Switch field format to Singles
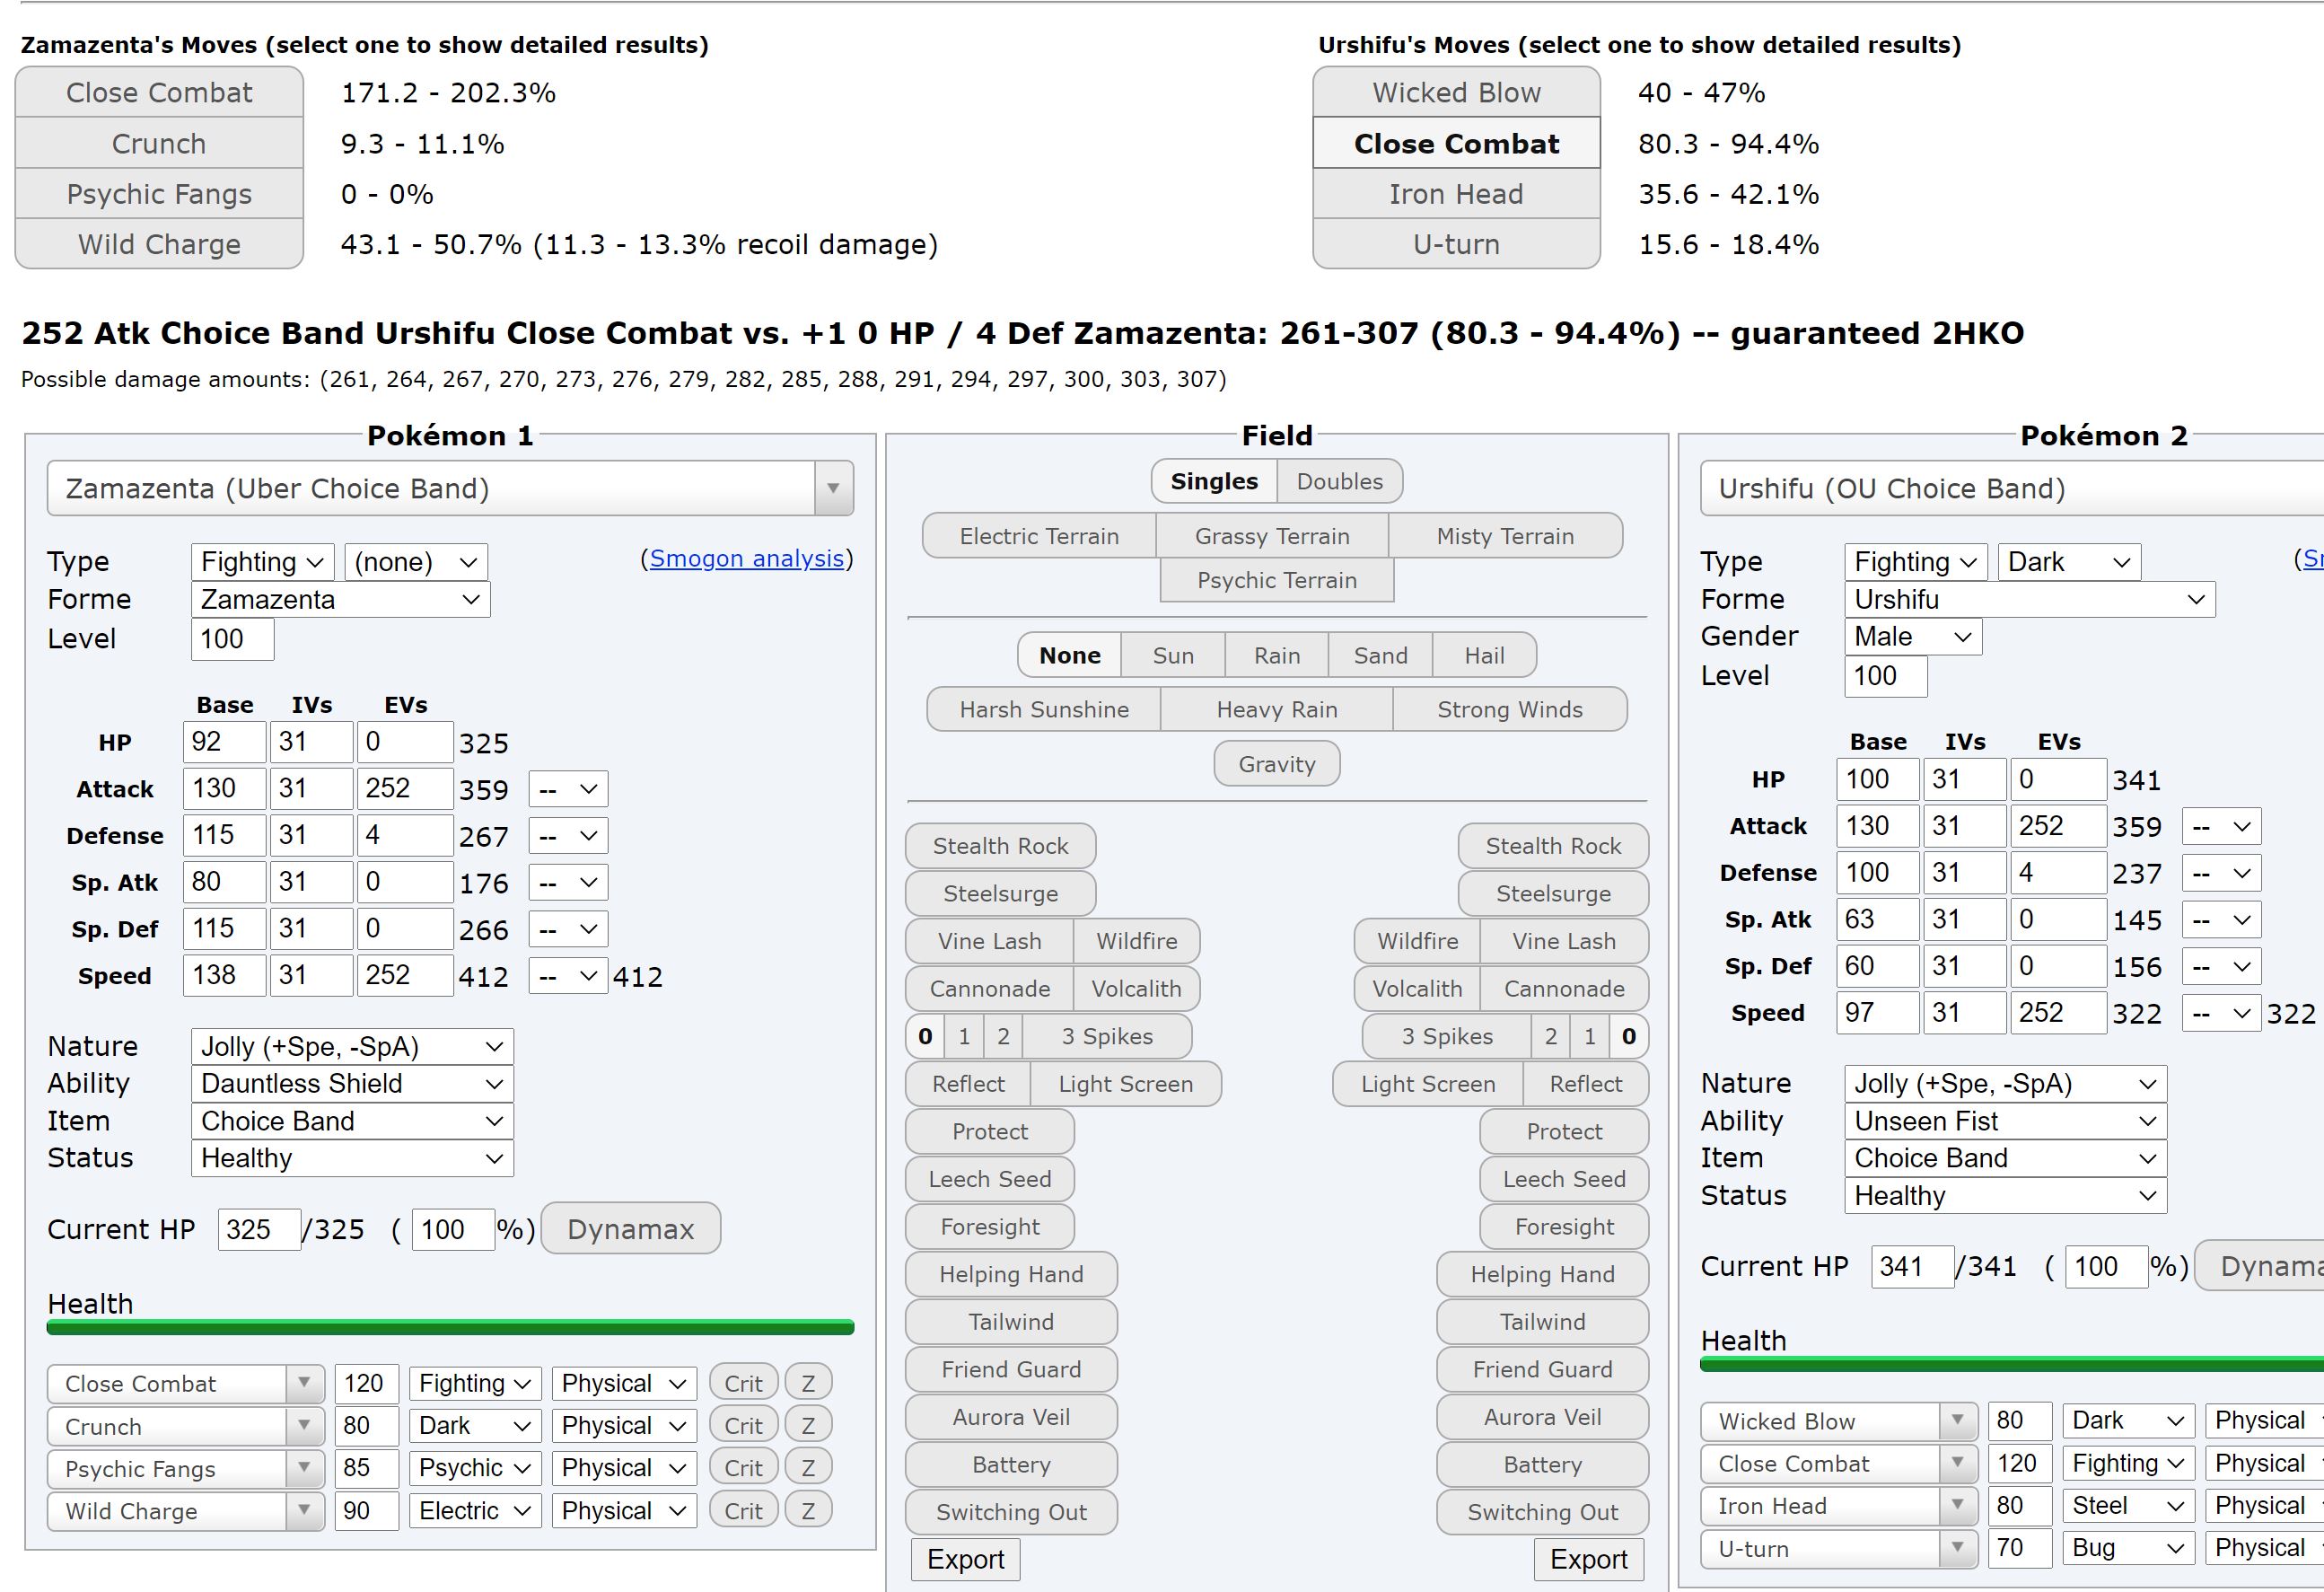 pyautogui.click(x=1214, y=481)
